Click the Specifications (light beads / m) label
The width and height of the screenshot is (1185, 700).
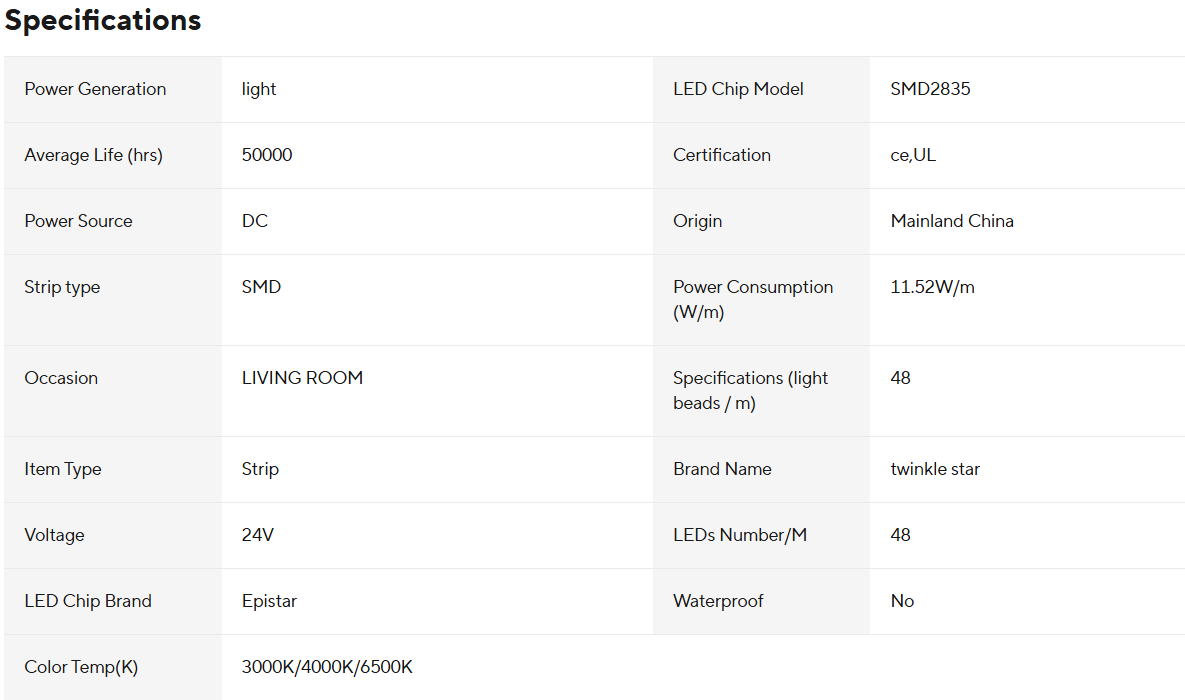(x=750, y=390)
